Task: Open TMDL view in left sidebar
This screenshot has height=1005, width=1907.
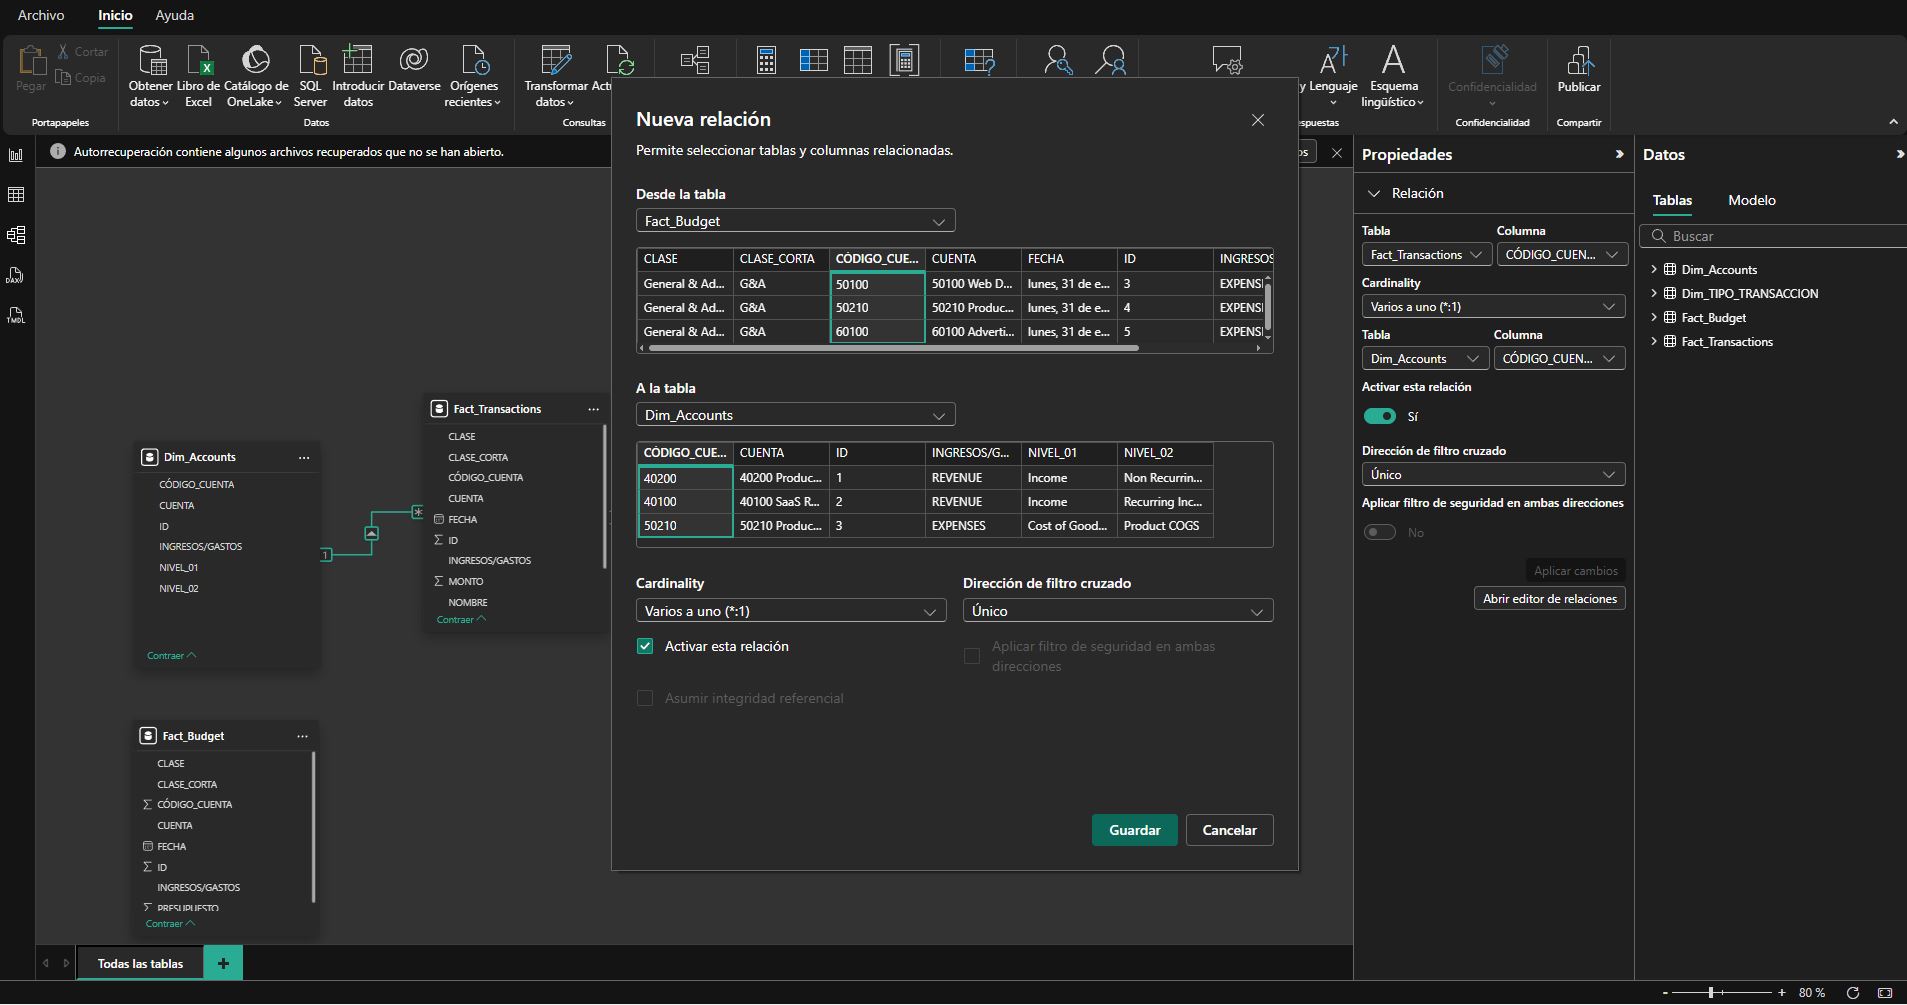Action: [x=16, y=315]
